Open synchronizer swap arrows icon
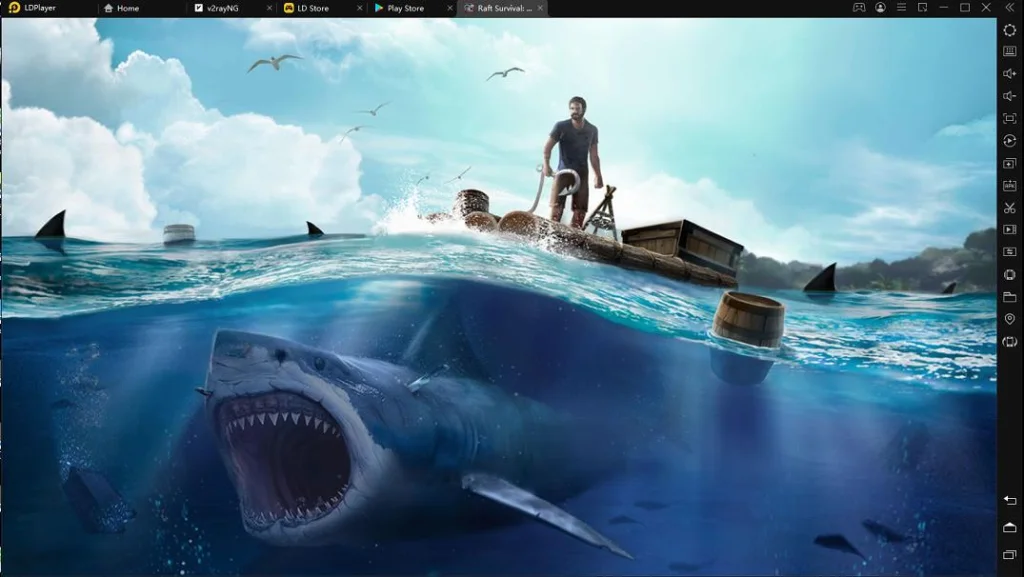The image size is (1024, 577). [x=1010, y=252]
